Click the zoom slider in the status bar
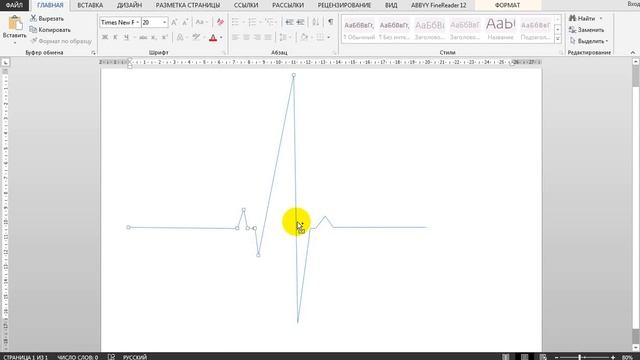The image size is (640, 360). tap(579, 358)
